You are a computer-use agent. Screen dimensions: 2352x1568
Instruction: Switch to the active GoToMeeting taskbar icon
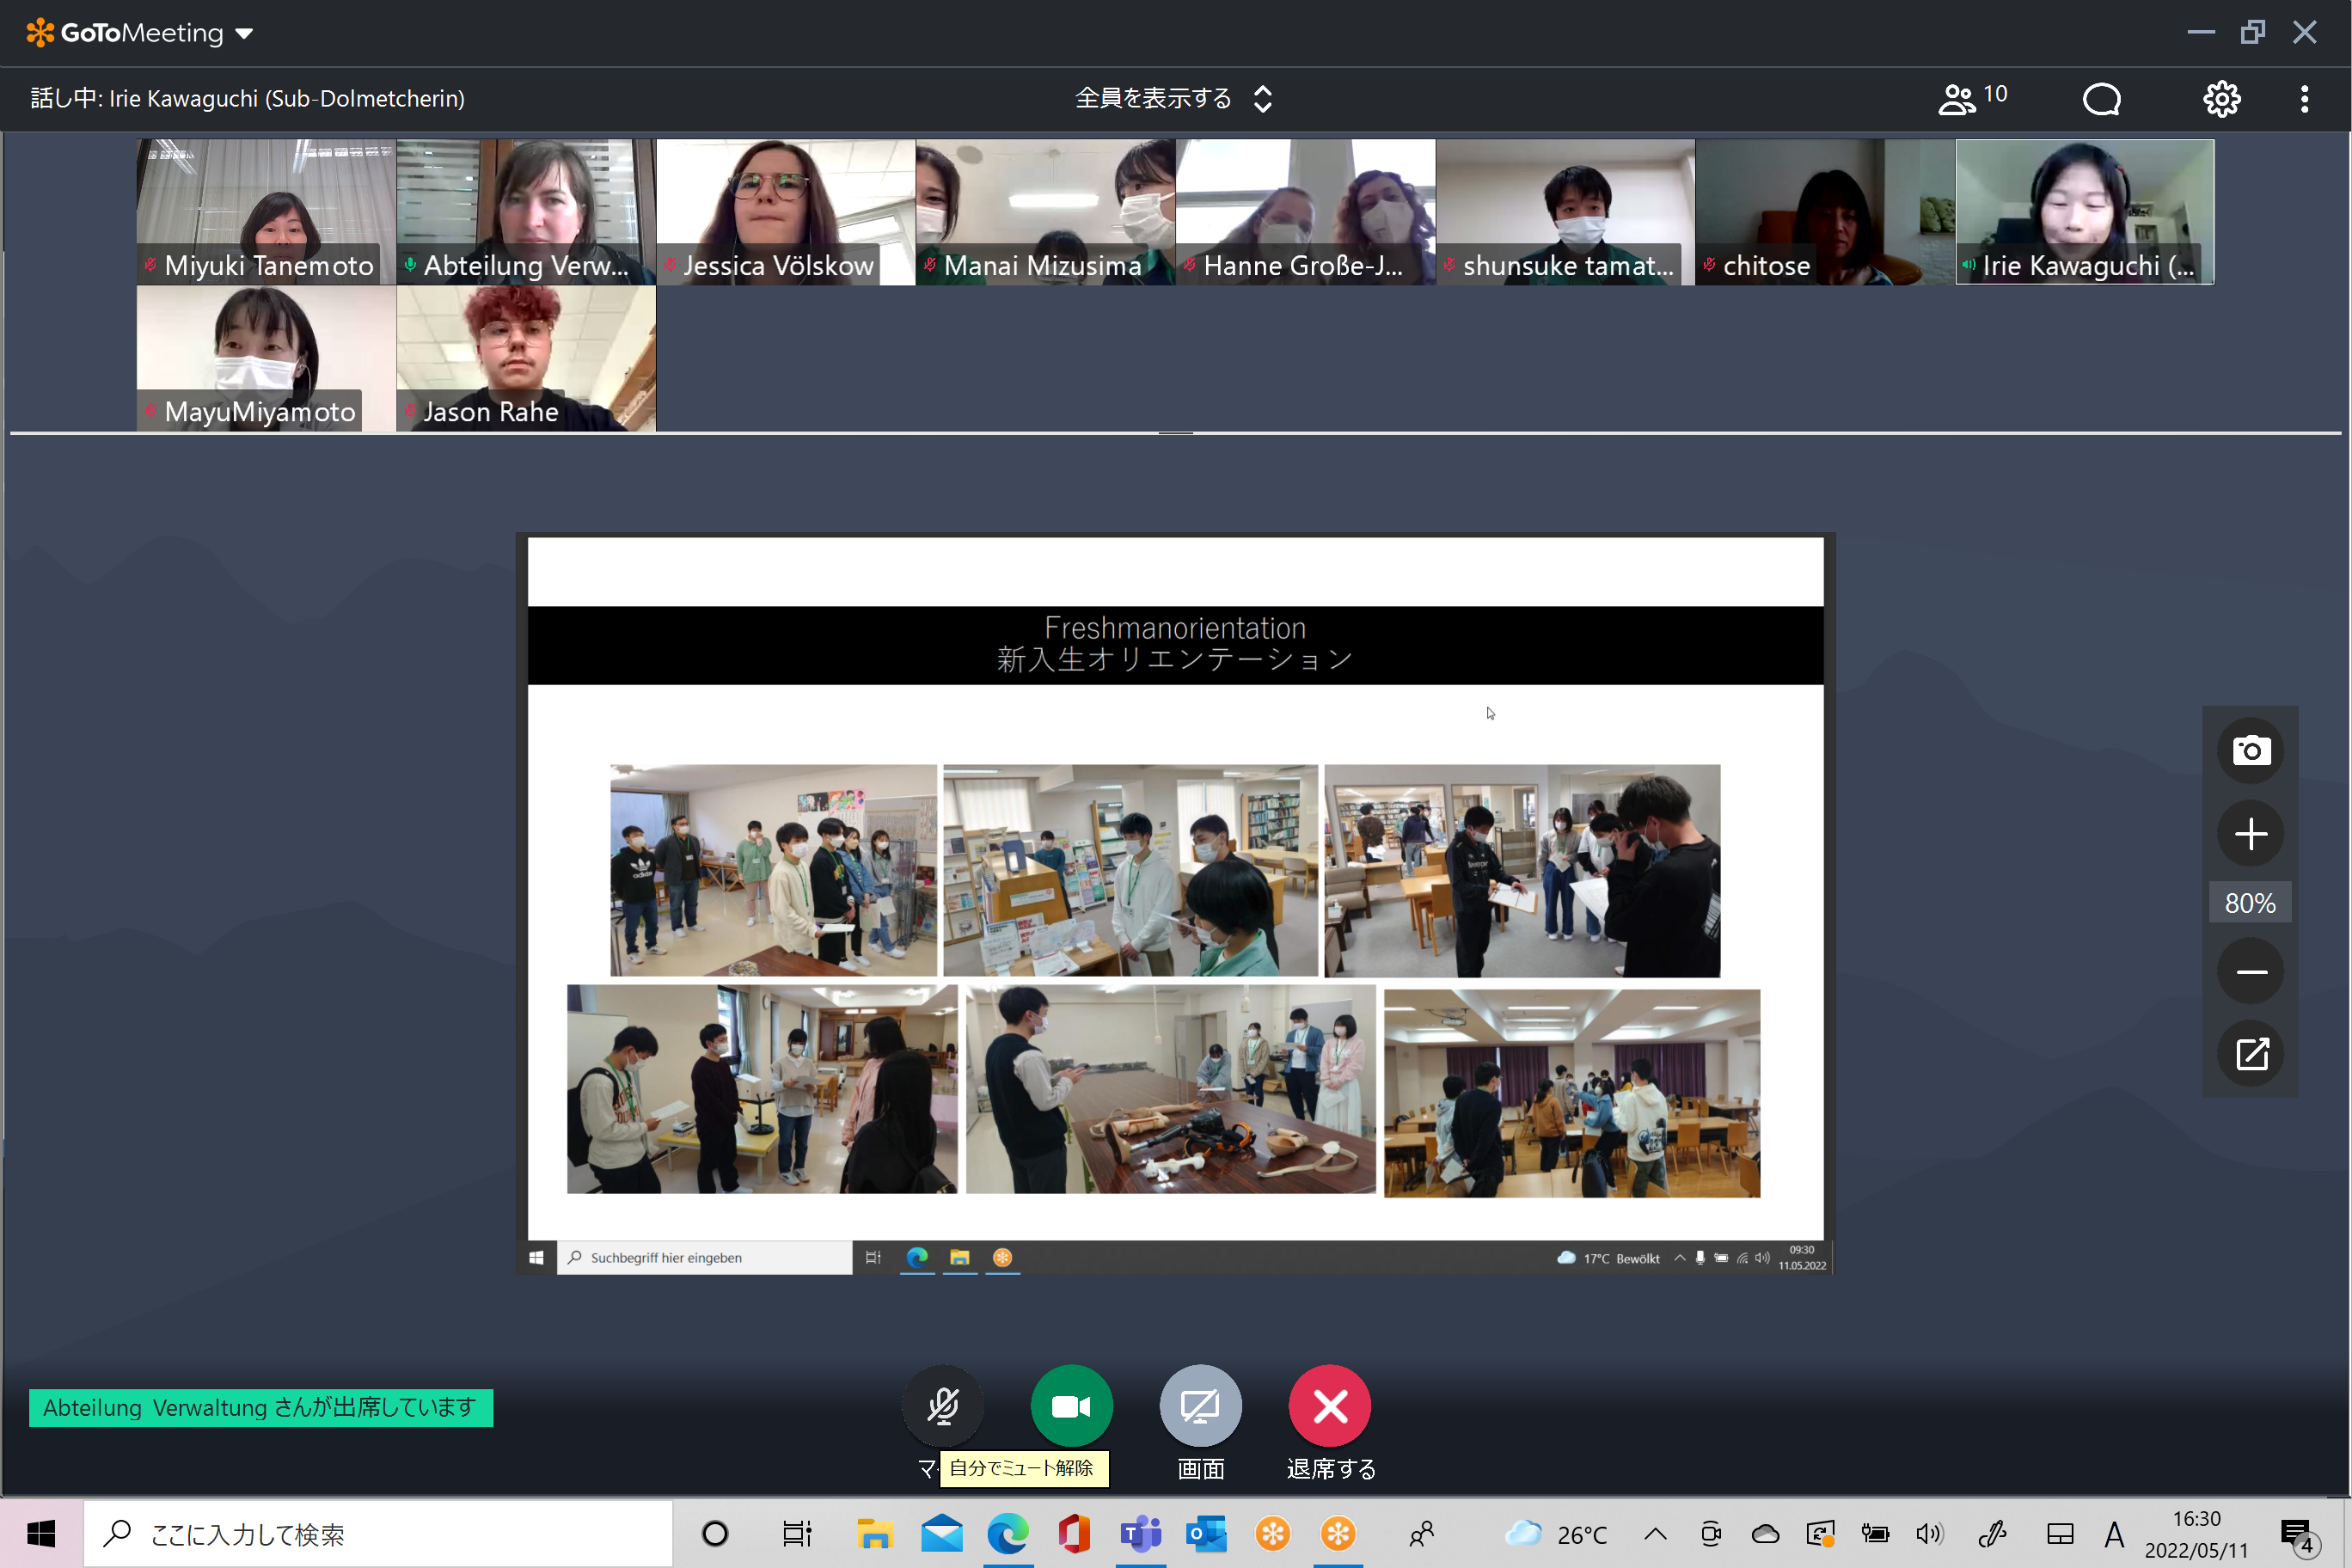1338,1533
